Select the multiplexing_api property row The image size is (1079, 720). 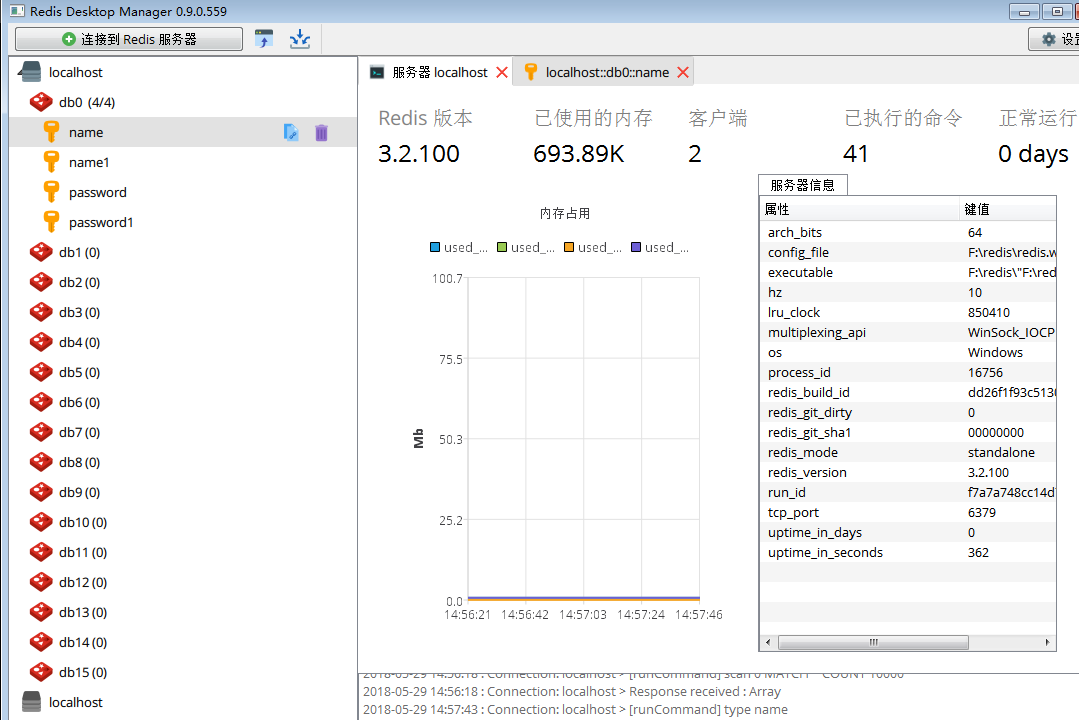pos(908,332)
